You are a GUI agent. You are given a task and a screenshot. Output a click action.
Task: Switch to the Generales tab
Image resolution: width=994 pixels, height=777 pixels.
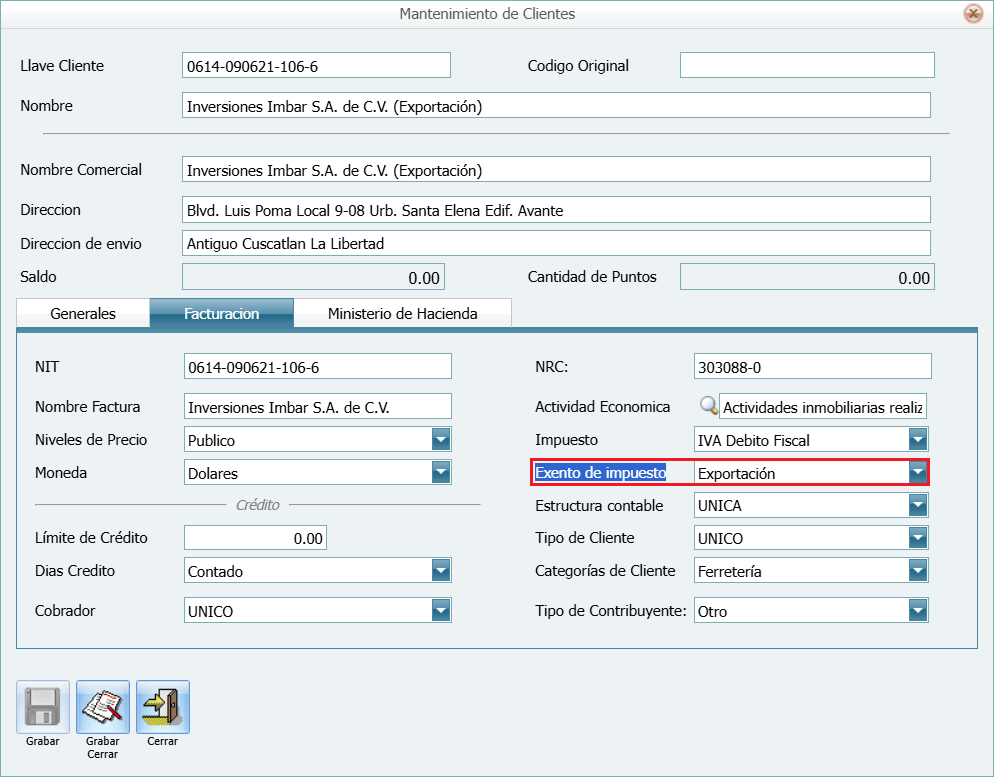83,313
